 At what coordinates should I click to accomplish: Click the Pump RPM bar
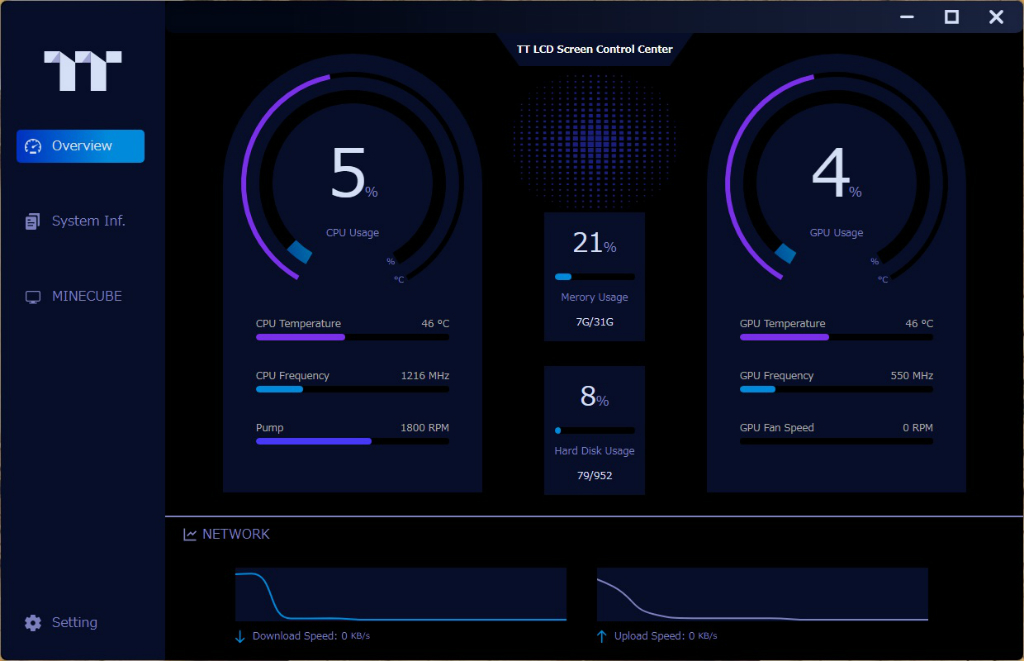(x=353, y=442)
